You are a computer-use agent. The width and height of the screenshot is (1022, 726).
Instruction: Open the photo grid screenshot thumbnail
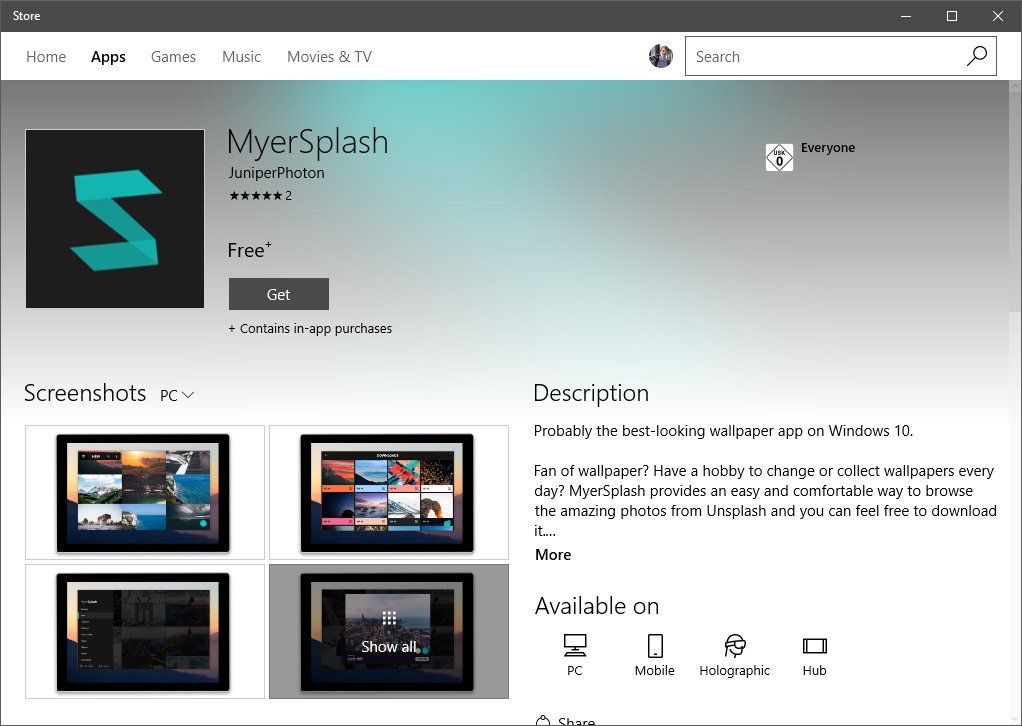(145, 492)
